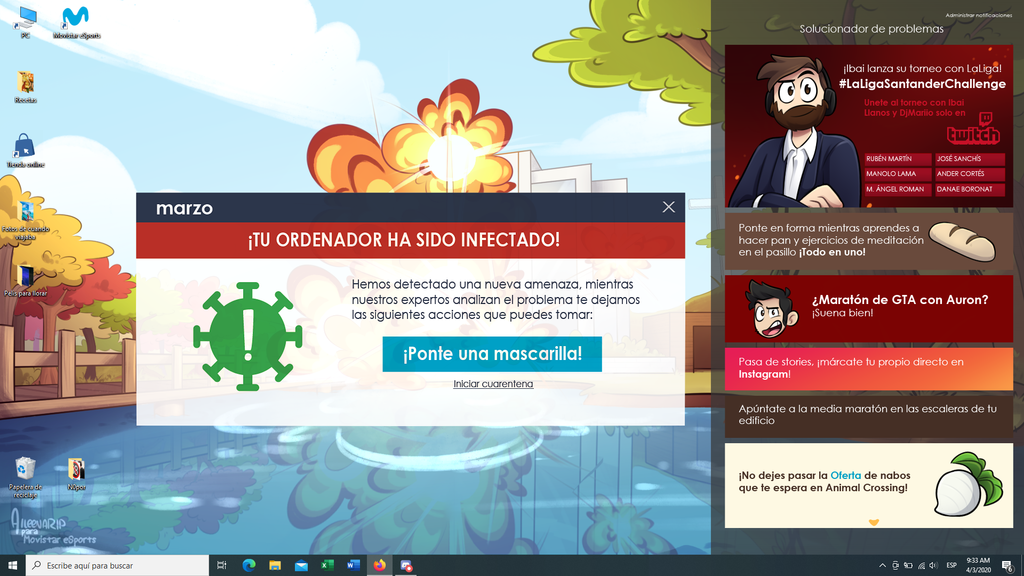Open the Discord taskbar icon
This screenshot has height=576, width=1024.
tap(406, 565)
